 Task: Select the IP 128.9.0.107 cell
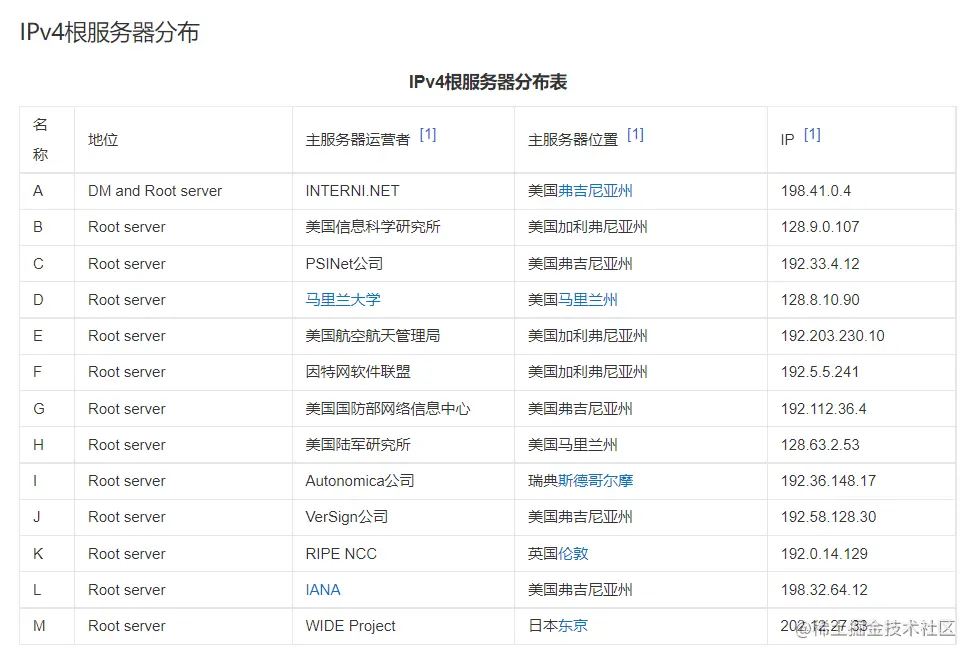click(x=861, y=227)
